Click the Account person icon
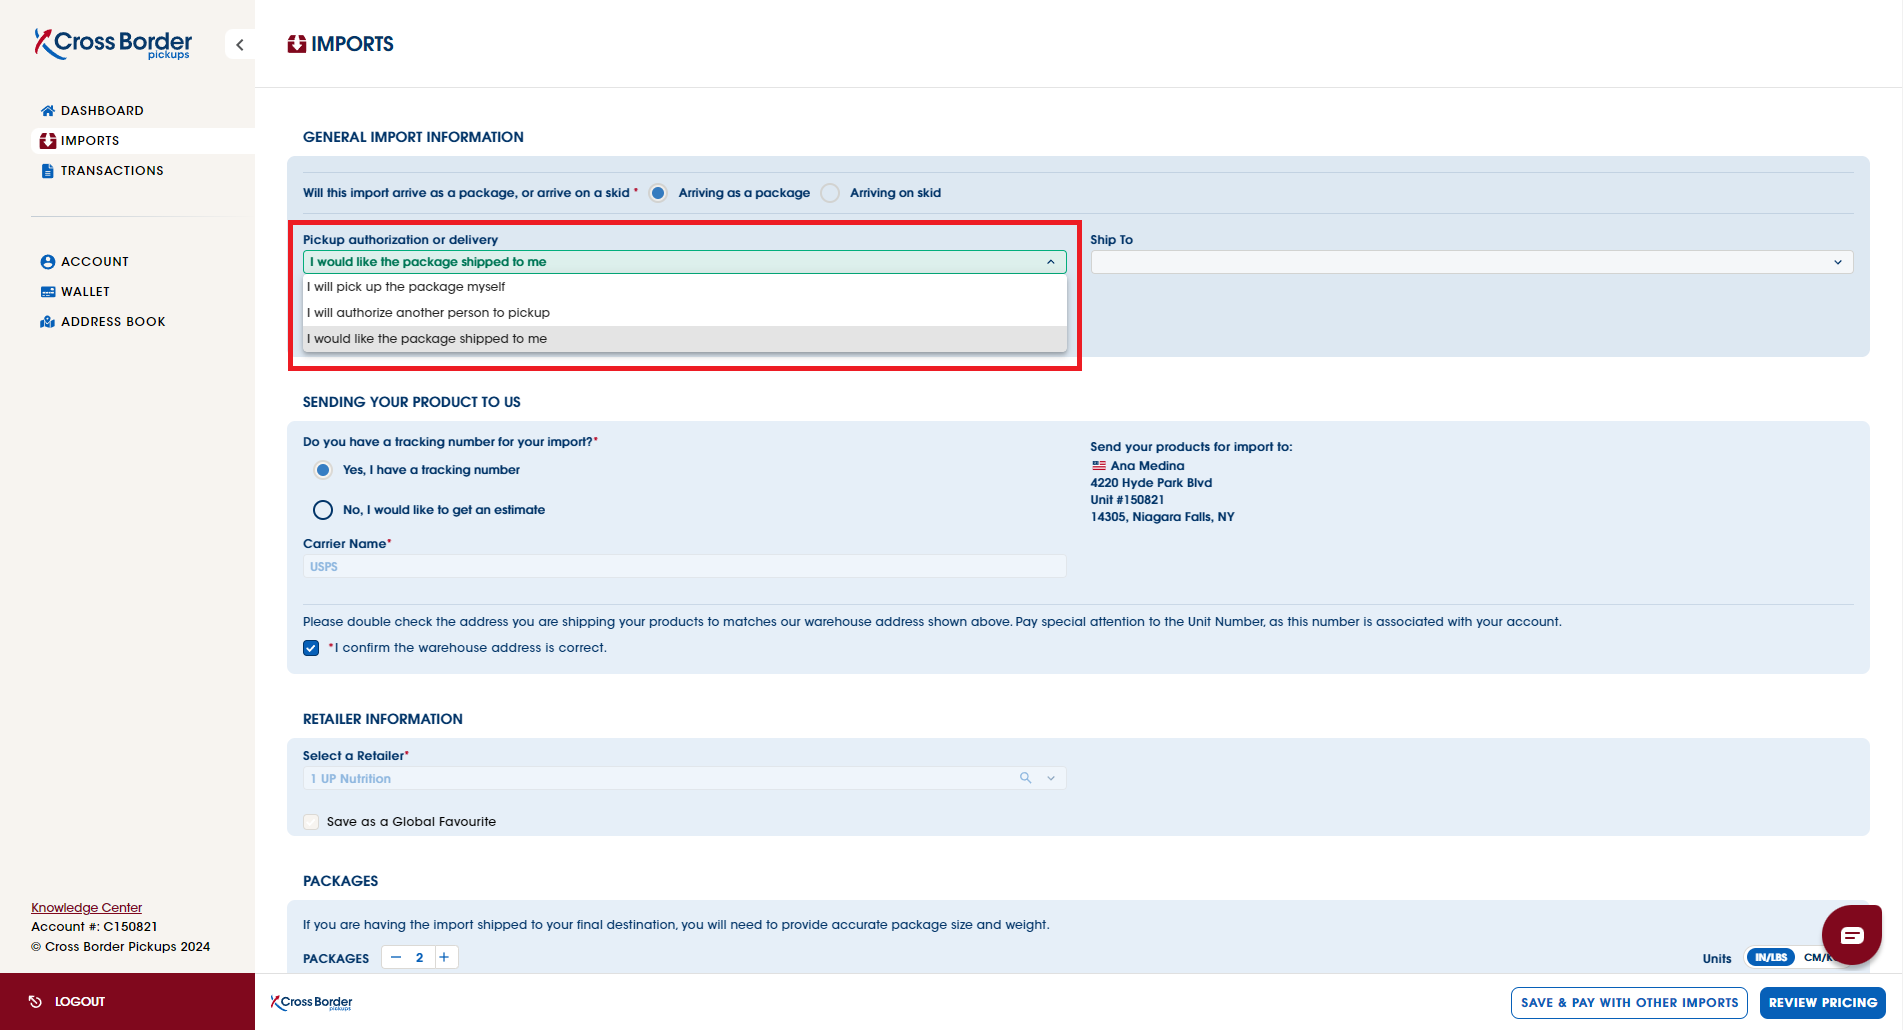Image resolution: width=1903 pixels, height=1030 pixels. tap(48, 262)
